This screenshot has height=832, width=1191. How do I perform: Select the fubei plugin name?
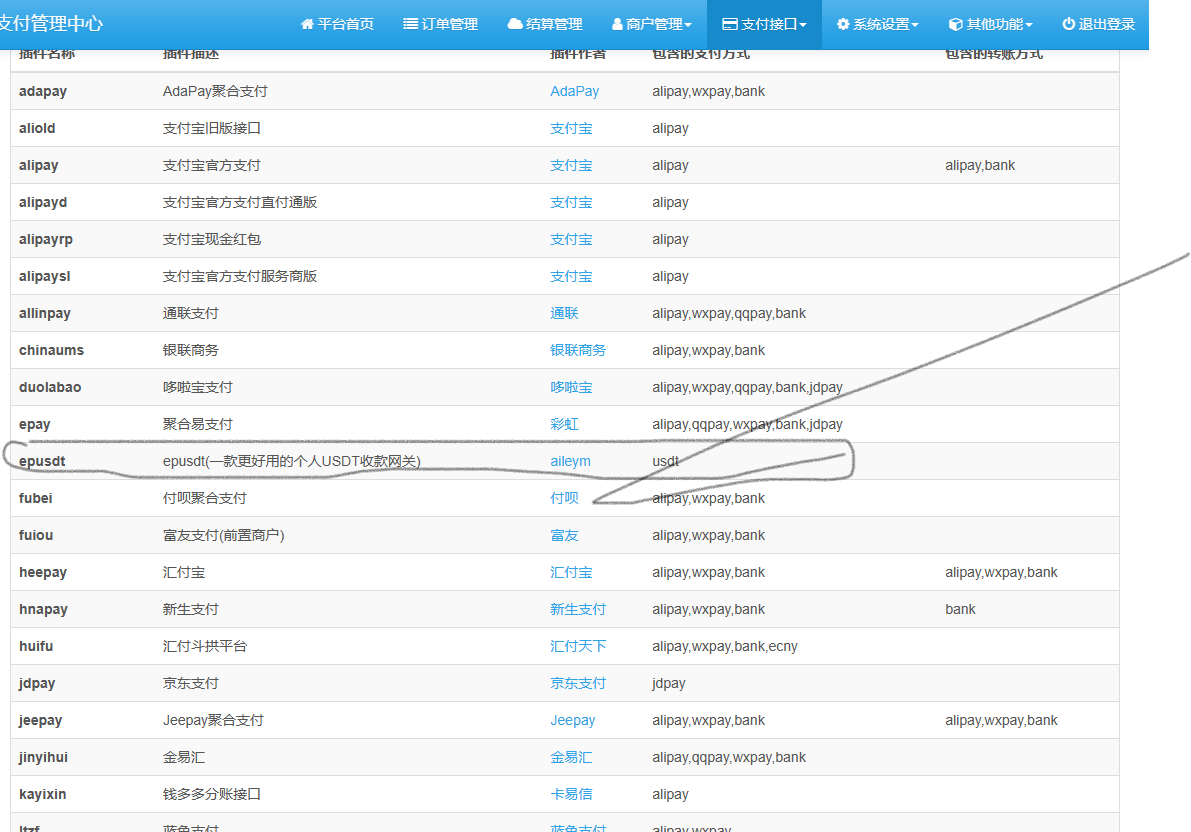(x=36, y=498)
